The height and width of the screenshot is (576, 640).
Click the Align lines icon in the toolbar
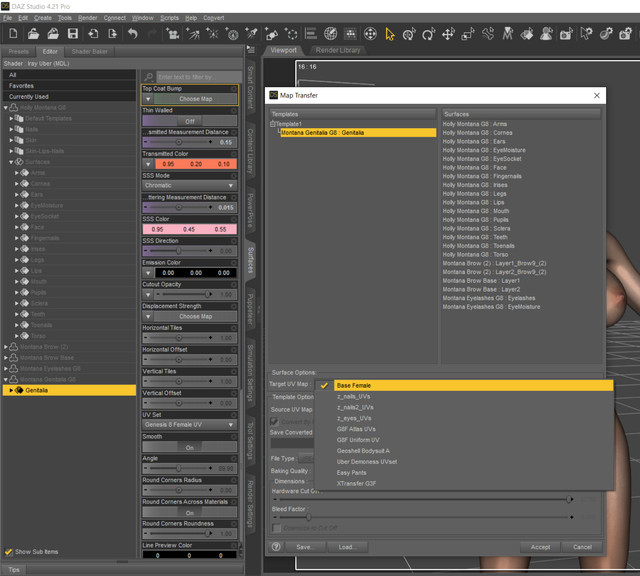click(x=311, y=34)
